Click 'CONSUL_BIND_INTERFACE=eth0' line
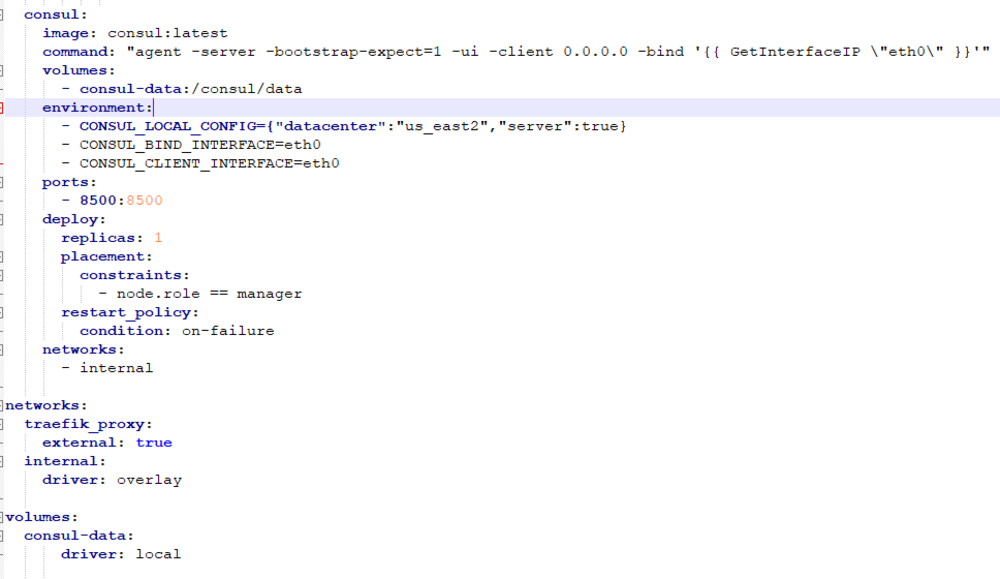Image resolution: width=1000 pixels, height=579 pixels. click(x=200, y=145)
